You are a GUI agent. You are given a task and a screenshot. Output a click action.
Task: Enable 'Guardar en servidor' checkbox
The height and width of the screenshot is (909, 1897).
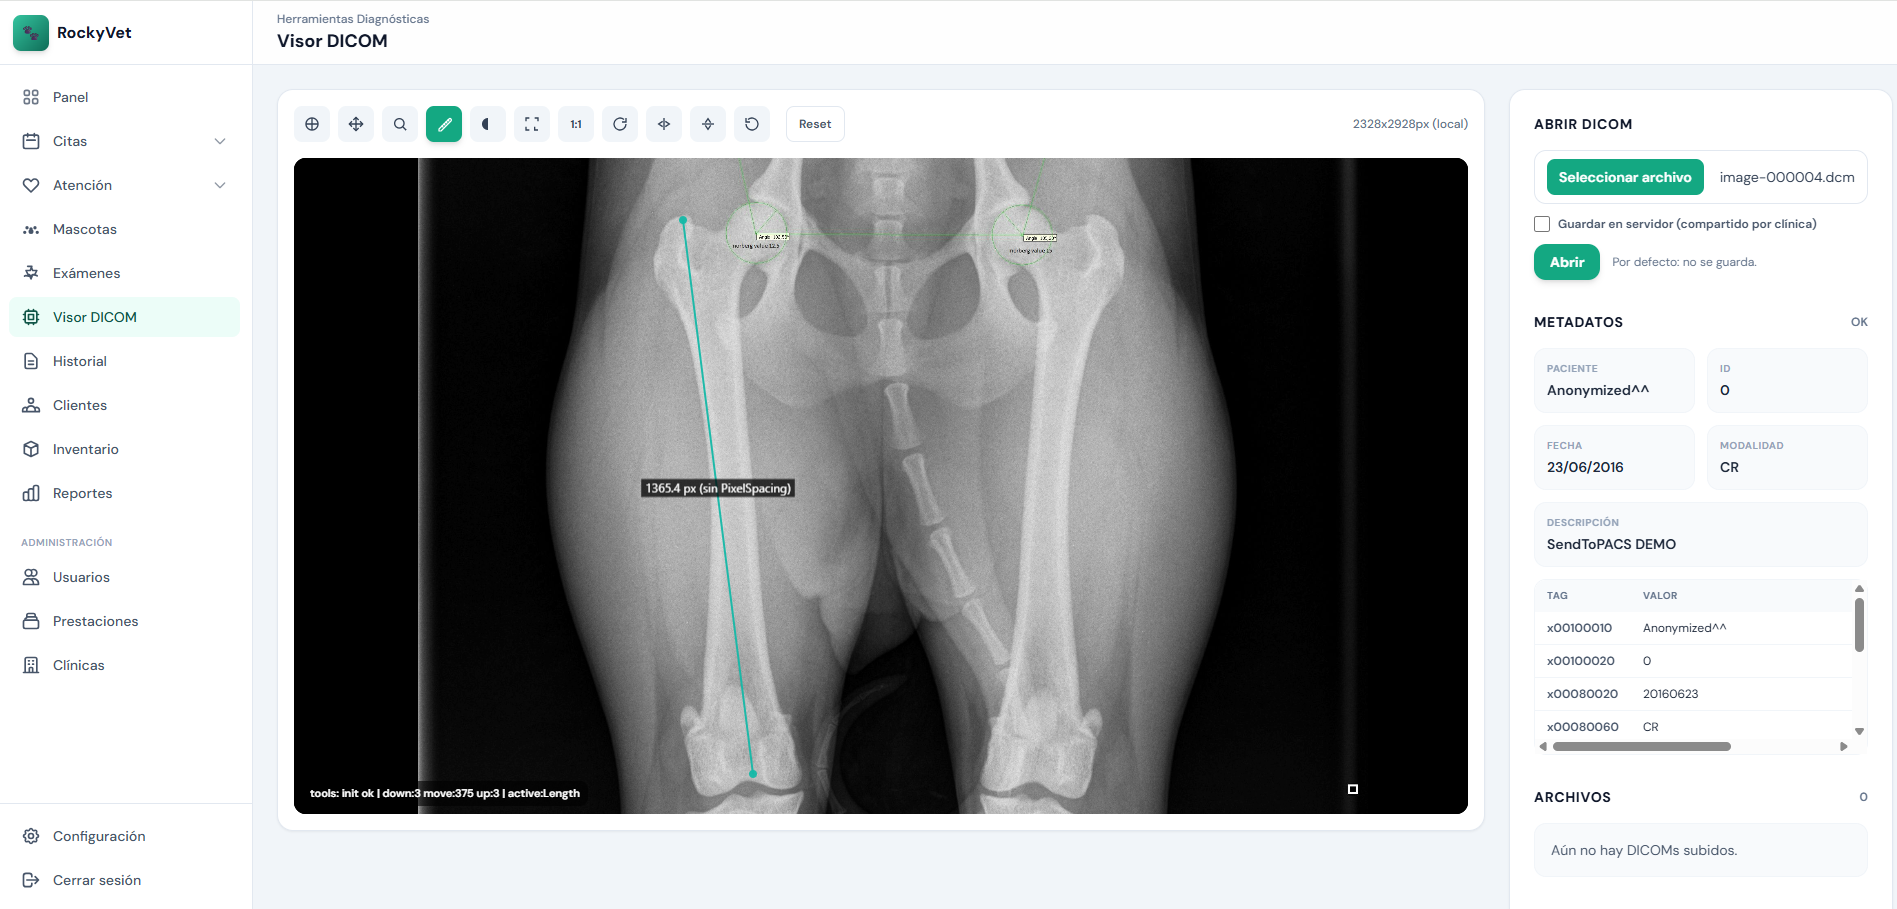tap(1541, 223)
